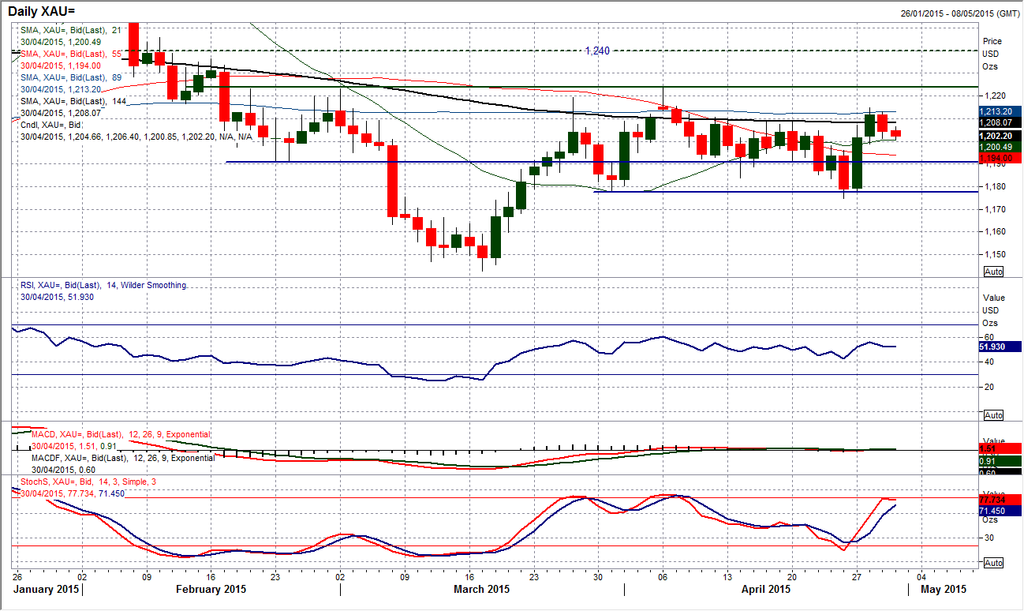Click the green MACD signal tag 0.91
1024x611 pixels.
click(1000, 461)
